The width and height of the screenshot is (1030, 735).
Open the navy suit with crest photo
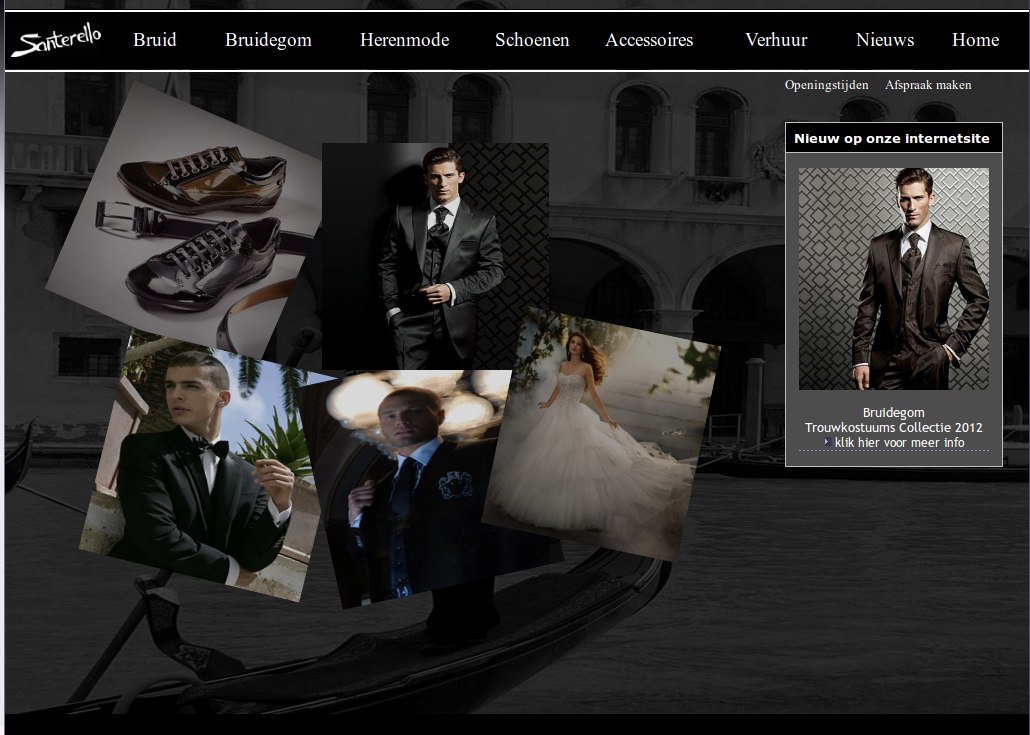(414, 487)
